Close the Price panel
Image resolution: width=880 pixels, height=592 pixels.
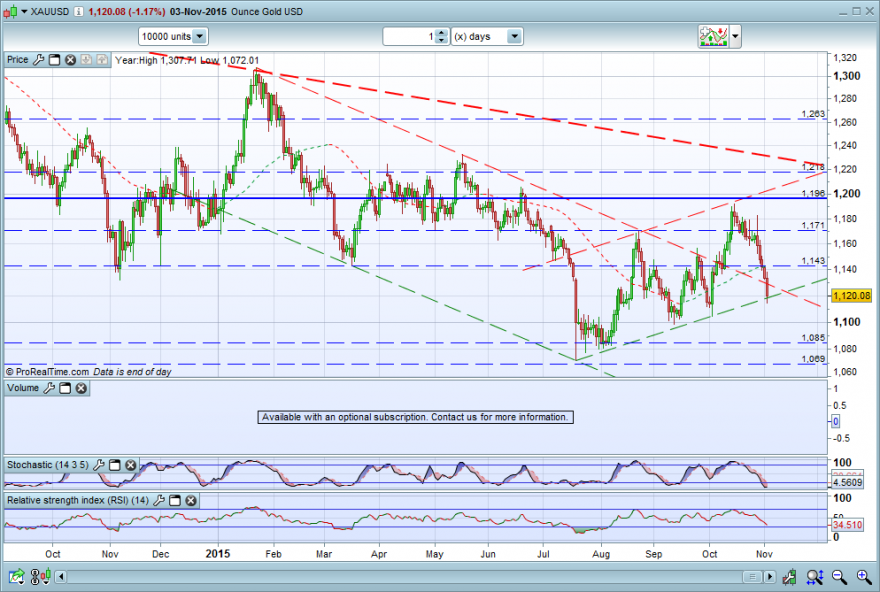tap(70, 59)
